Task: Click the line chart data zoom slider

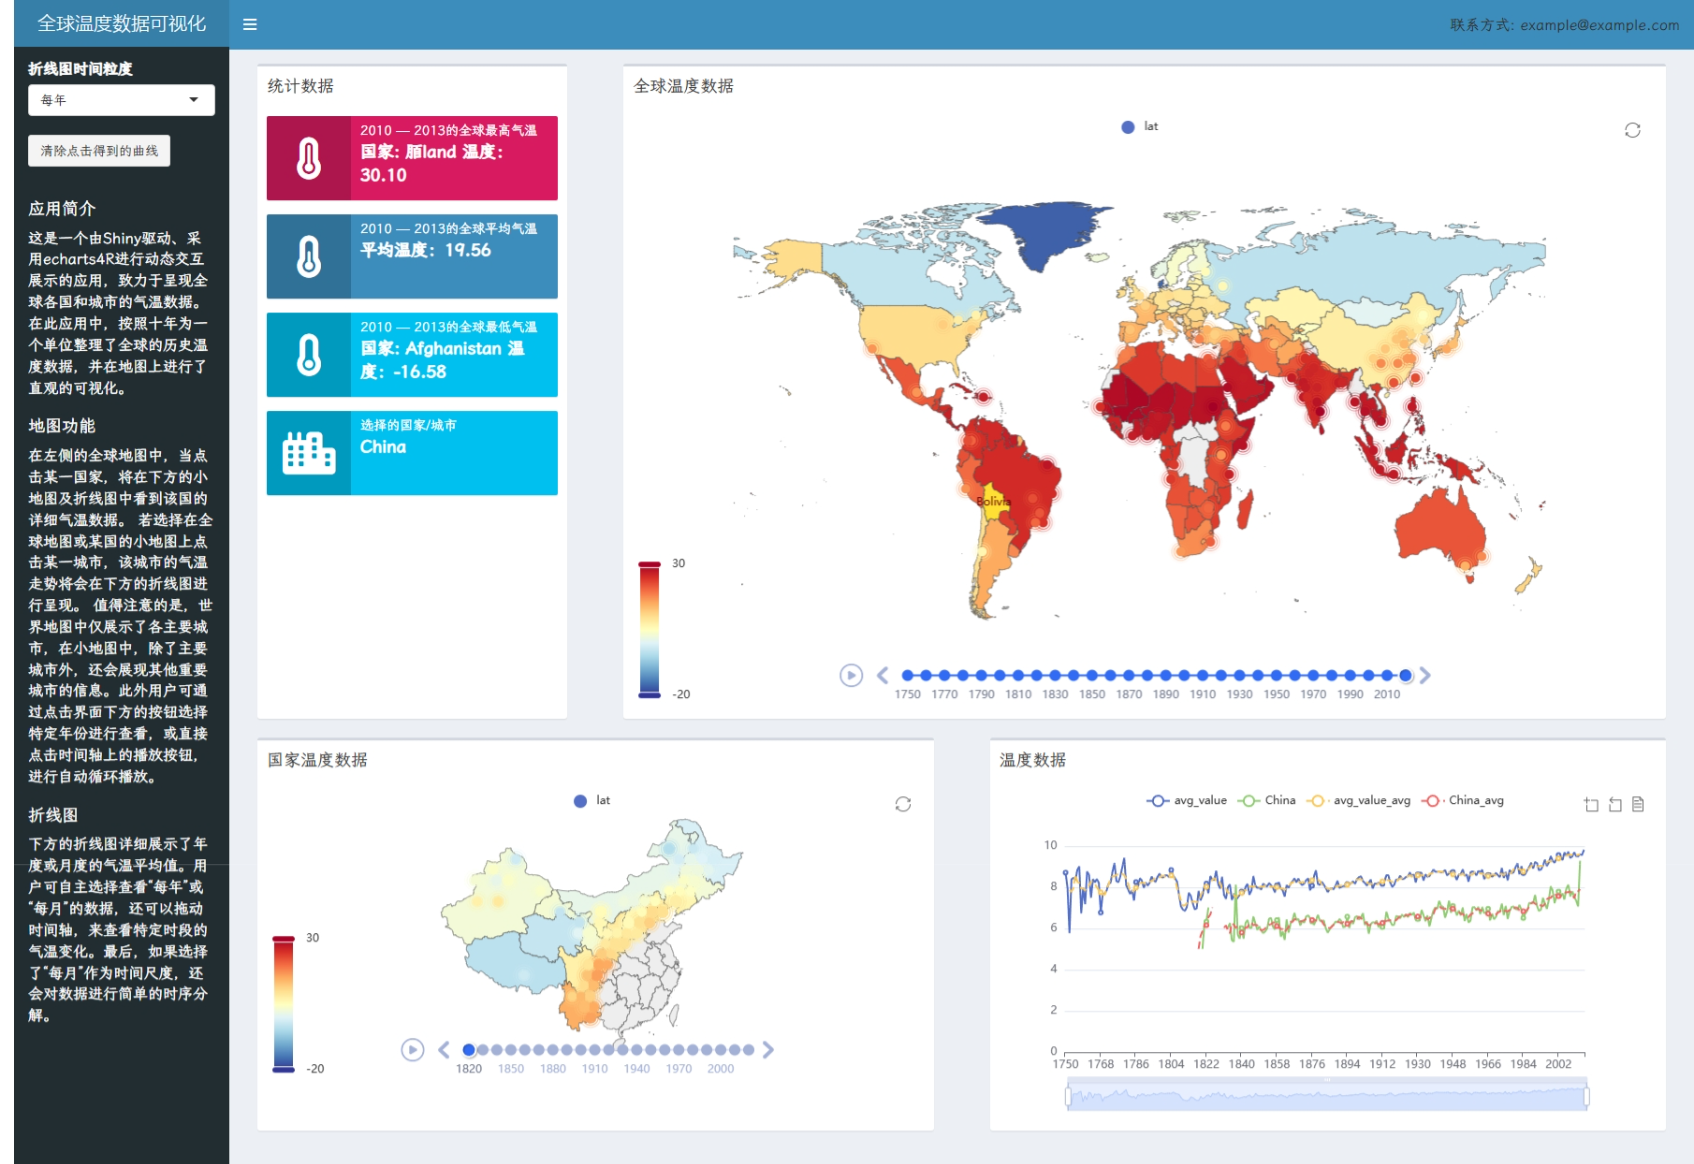Action: click(x=1326, y=1097)
